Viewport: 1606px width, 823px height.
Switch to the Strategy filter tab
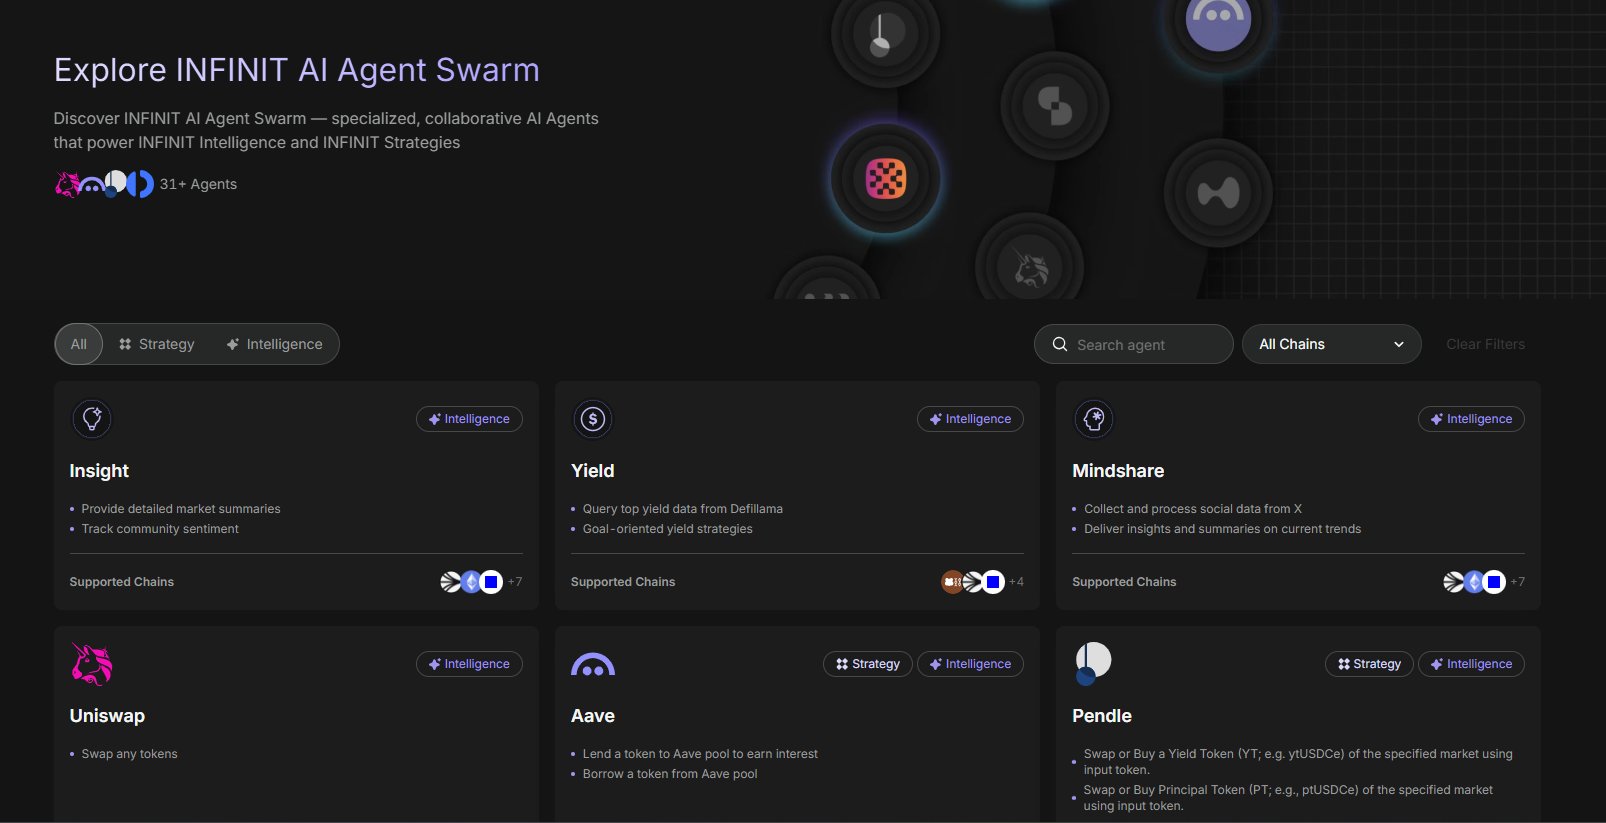(157, 344)
